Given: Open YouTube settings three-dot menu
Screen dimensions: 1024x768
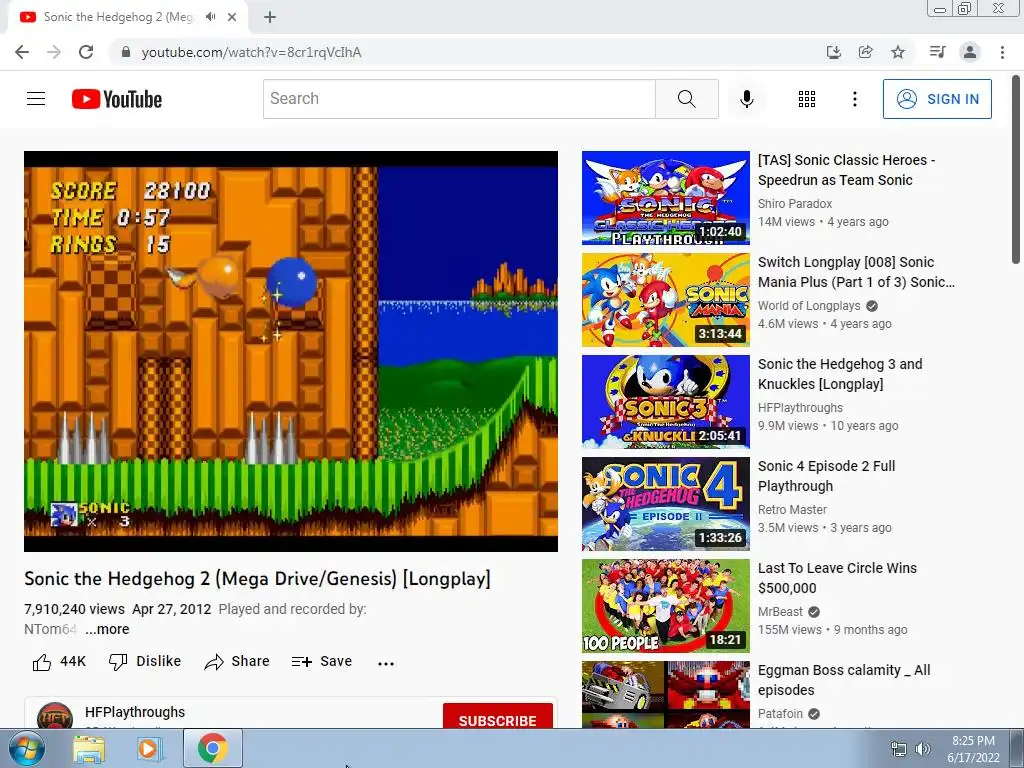Looking at the screenshot, I should click(x=854, y=99).
